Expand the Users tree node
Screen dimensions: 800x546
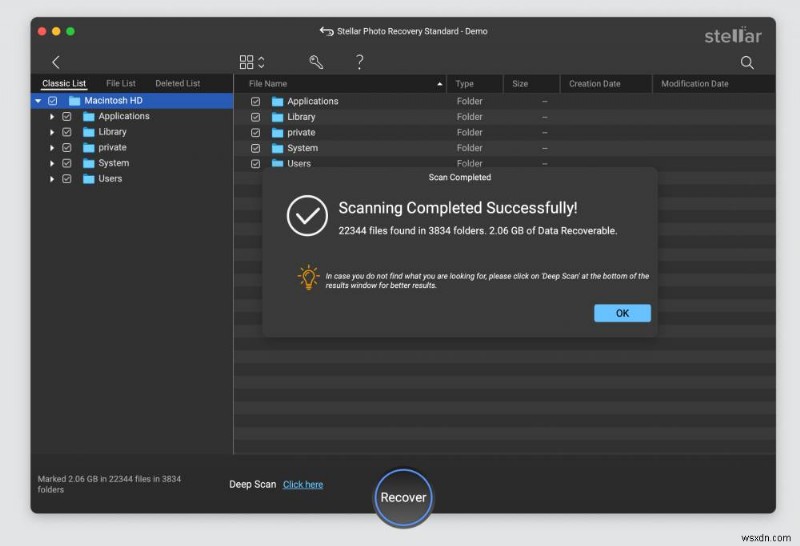point(52,179)
